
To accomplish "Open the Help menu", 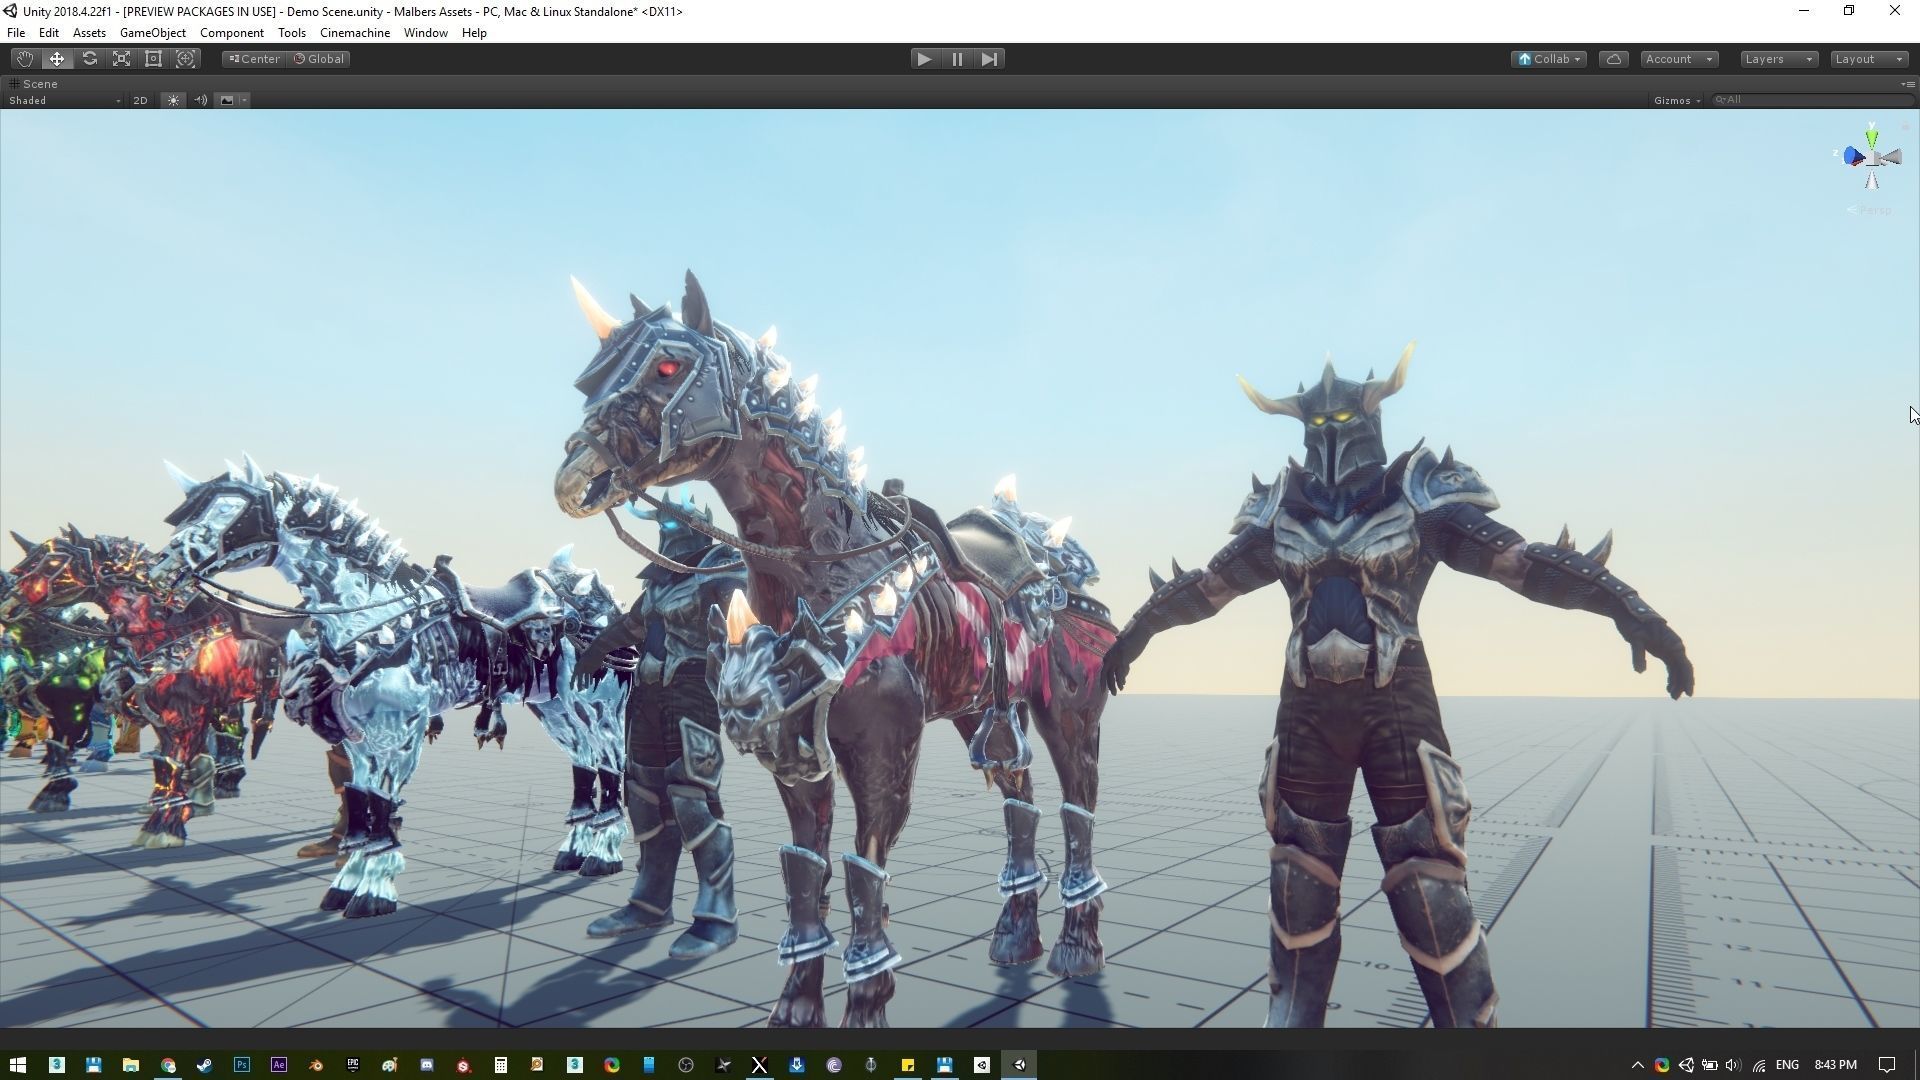I will pos(474,33).
